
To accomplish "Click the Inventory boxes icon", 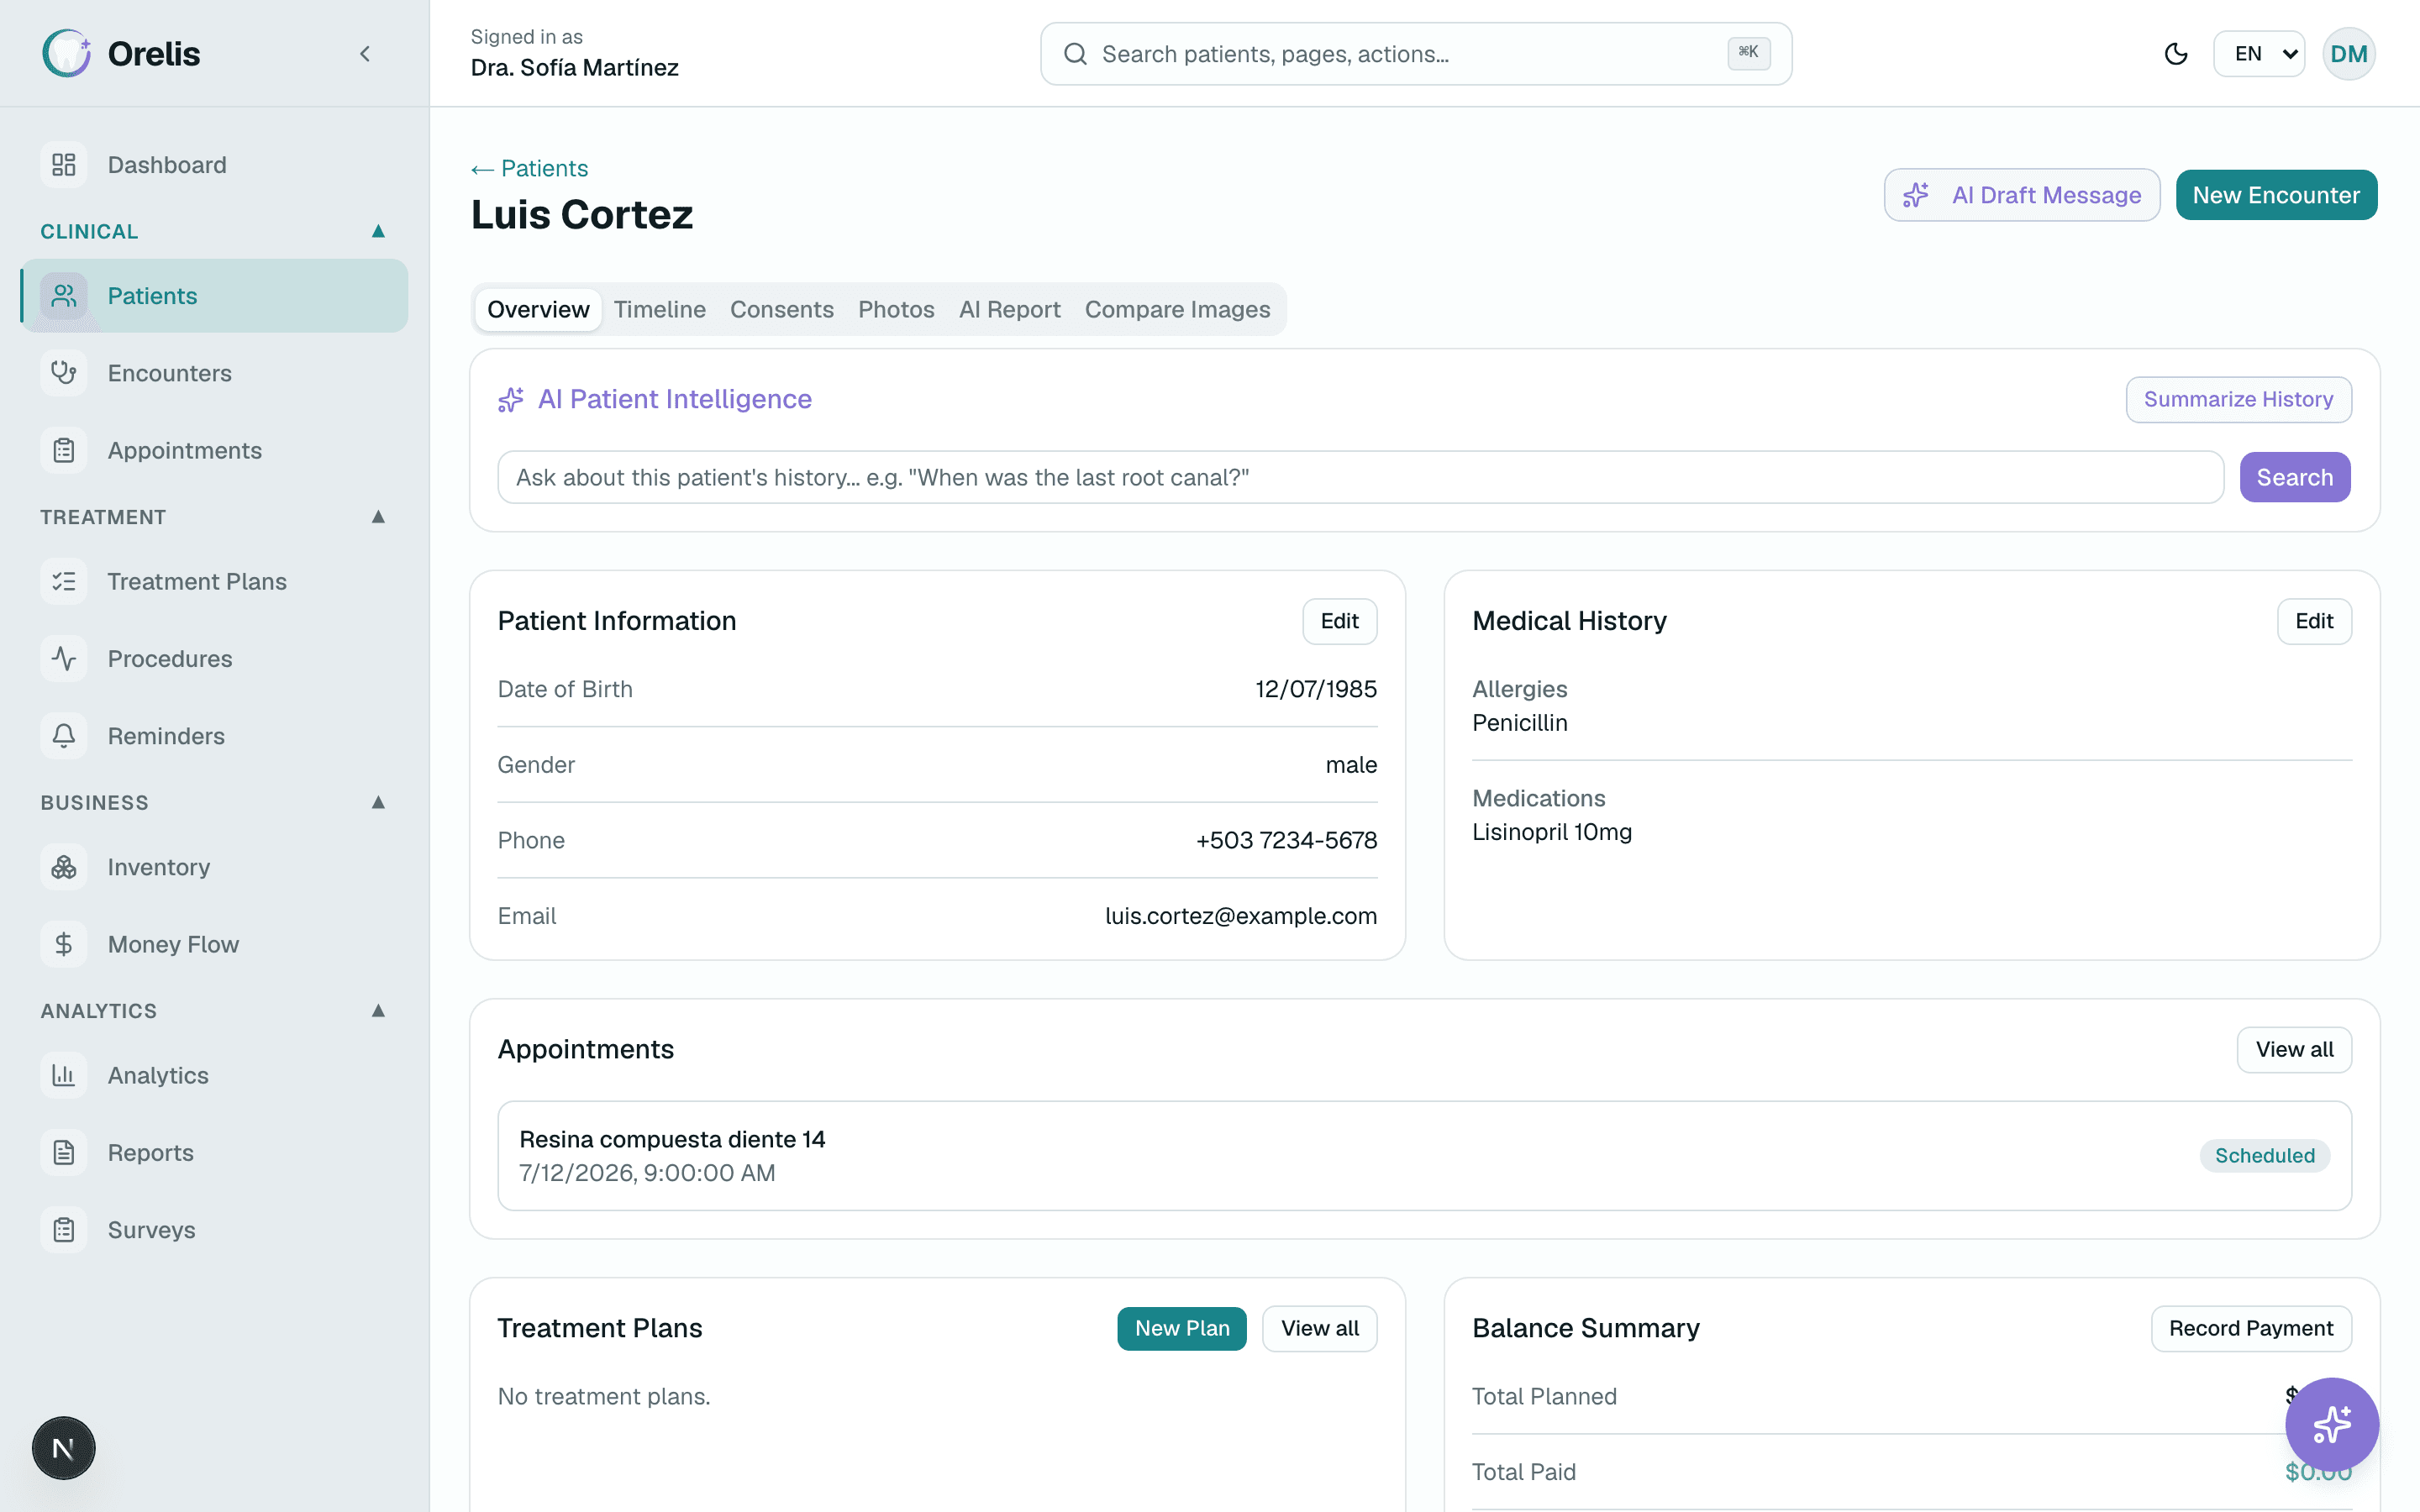I will 64,867.
